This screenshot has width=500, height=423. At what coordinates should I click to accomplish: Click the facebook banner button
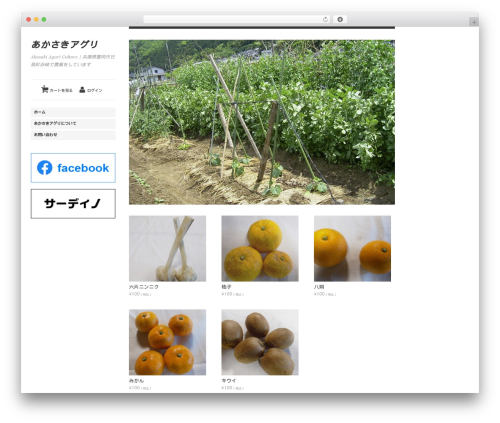tap(73, 168)
